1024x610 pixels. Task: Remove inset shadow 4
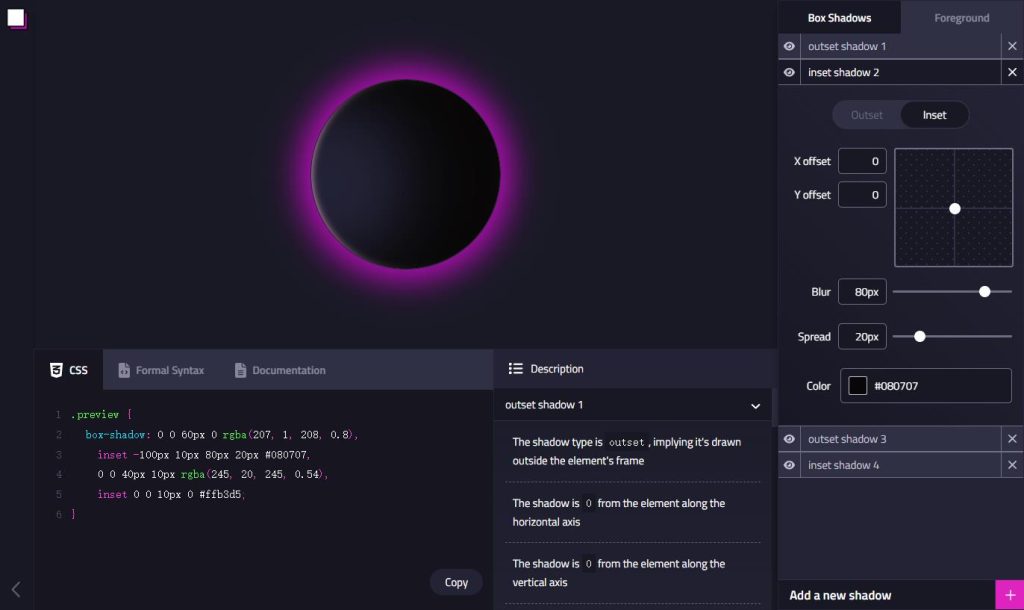(x=1012, y=465)
